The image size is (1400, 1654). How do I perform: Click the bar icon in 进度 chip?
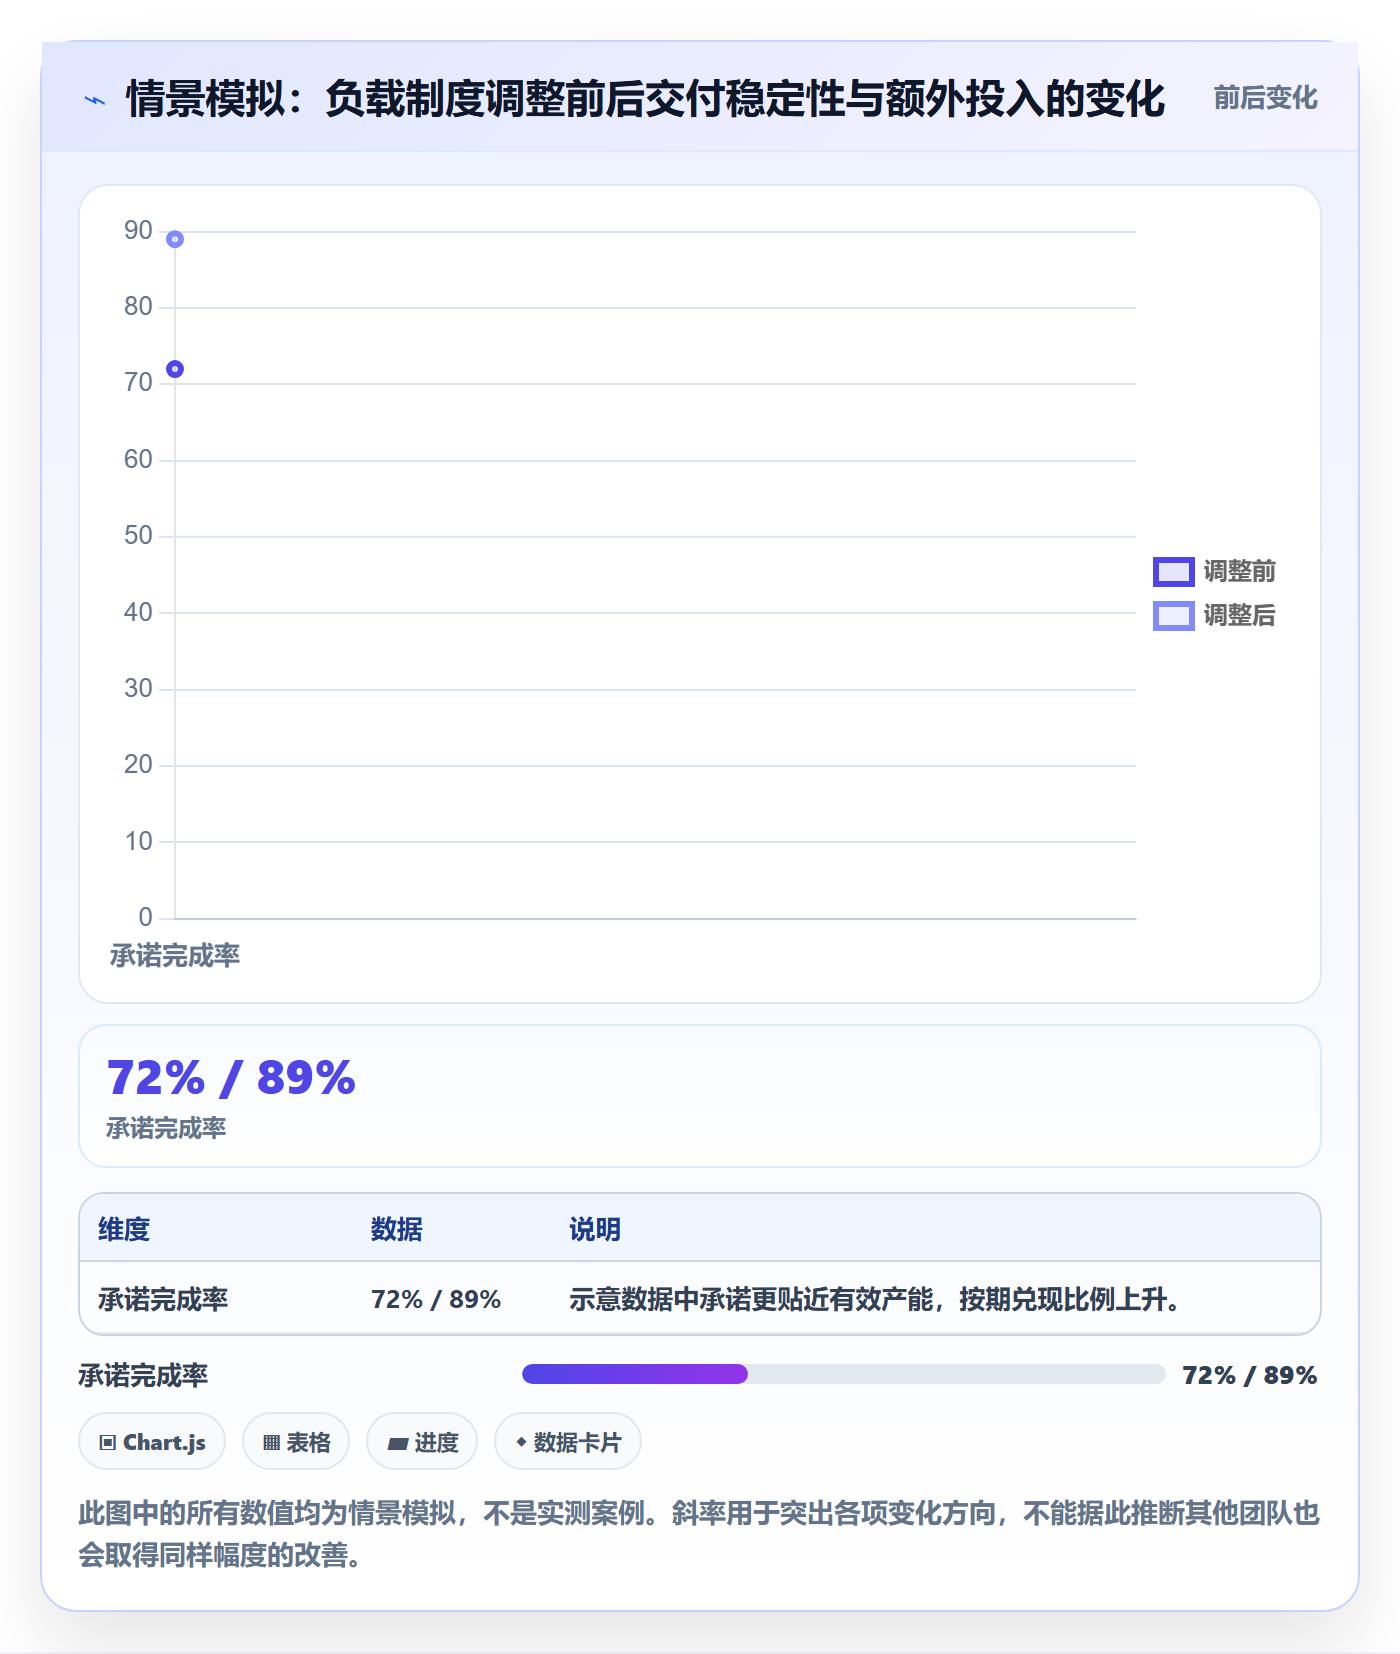tap(397, 1443)
